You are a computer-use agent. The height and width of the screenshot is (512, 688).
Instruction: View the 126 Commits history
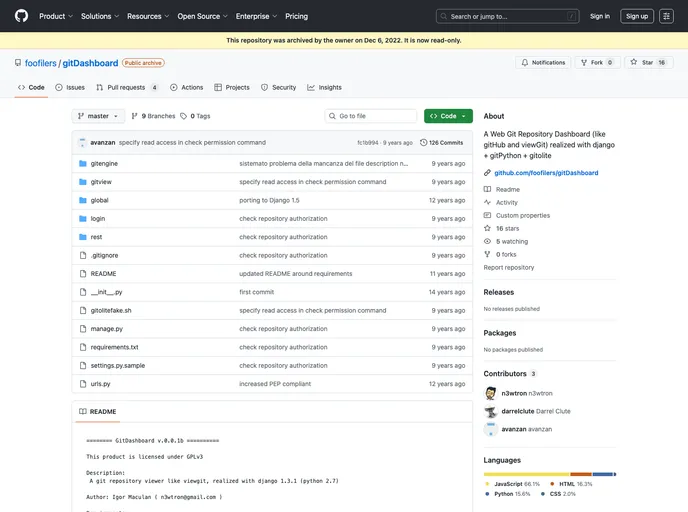pos(441,143)
